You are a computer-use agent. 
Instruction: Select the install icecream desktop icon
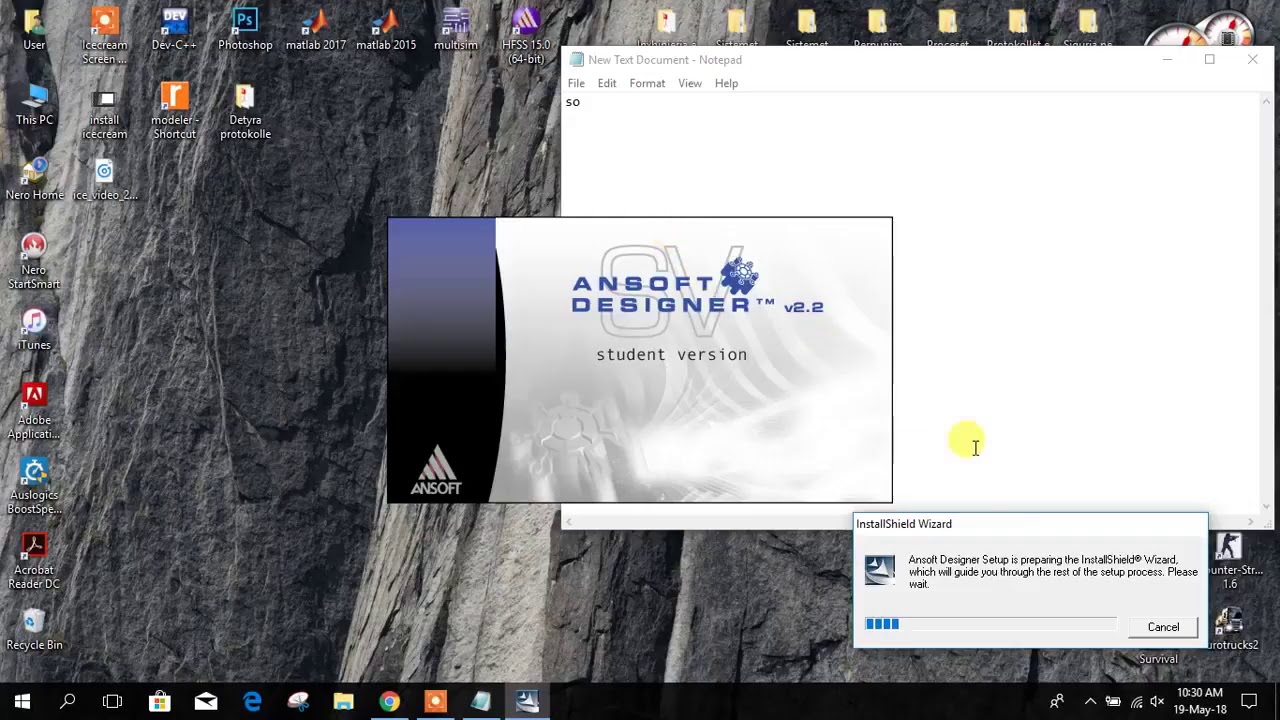coord(104,112)
